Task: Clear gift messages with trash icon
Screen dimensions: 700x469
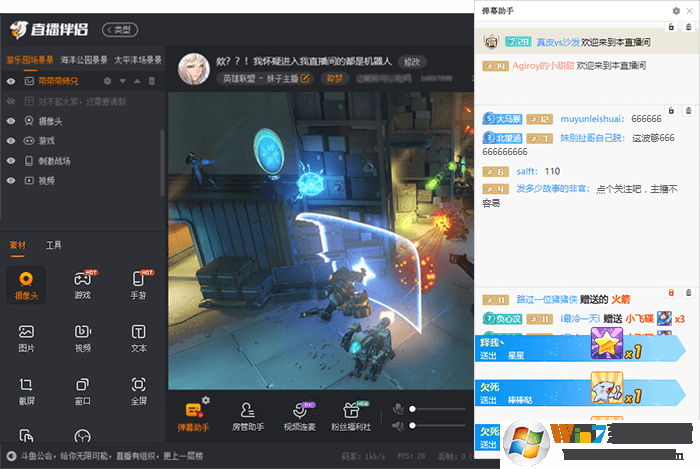Action: pos(688,293)
